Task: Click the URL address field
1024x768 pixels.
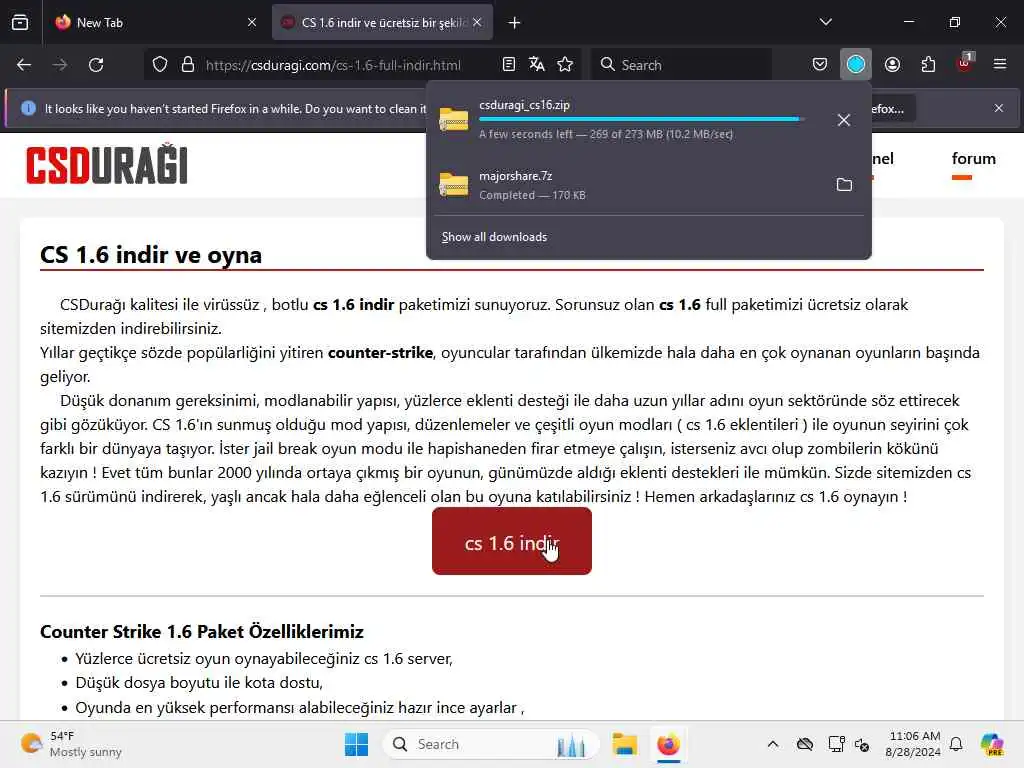Action: point(333,65)
